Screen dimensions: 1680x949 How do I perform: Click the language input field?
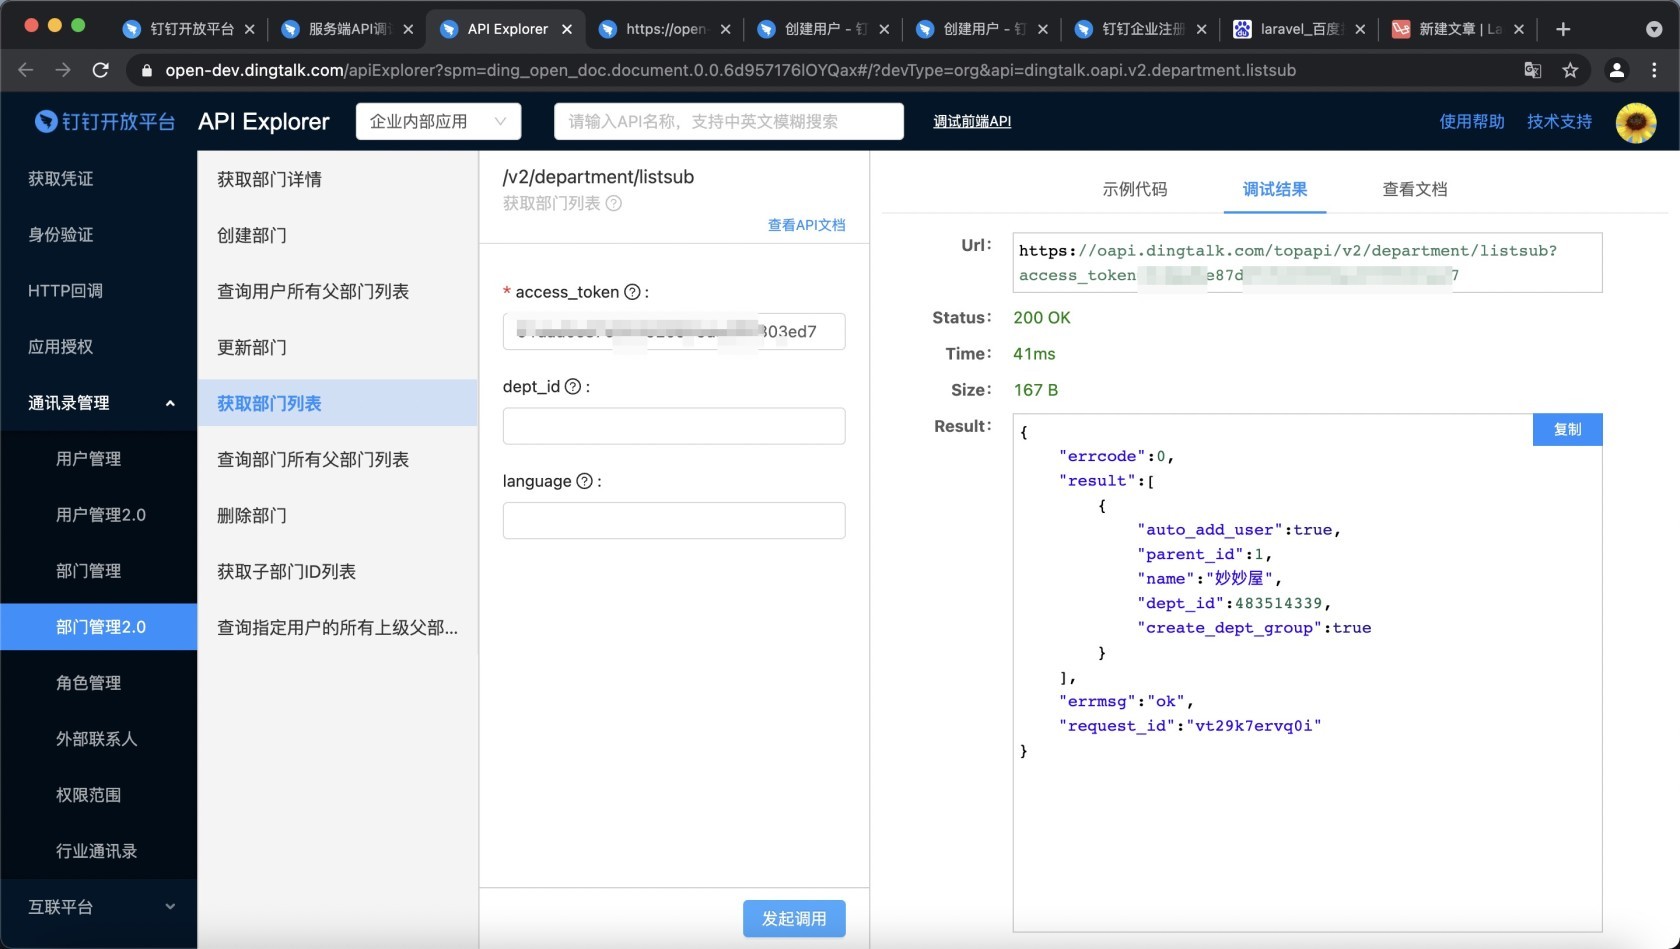point(674,520)
